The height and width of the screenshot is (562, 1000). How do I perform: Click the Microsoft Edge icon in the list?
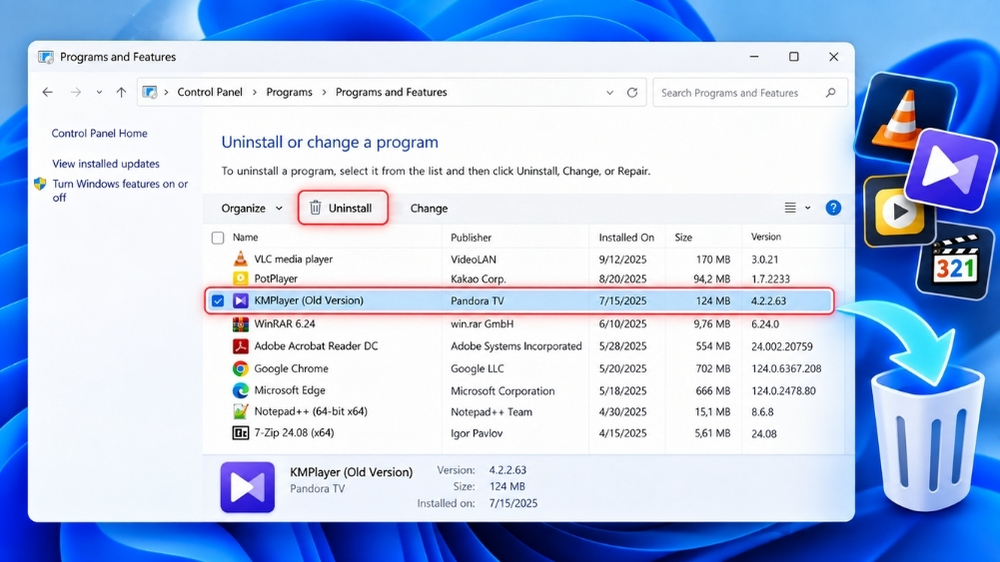click(240, 390)
